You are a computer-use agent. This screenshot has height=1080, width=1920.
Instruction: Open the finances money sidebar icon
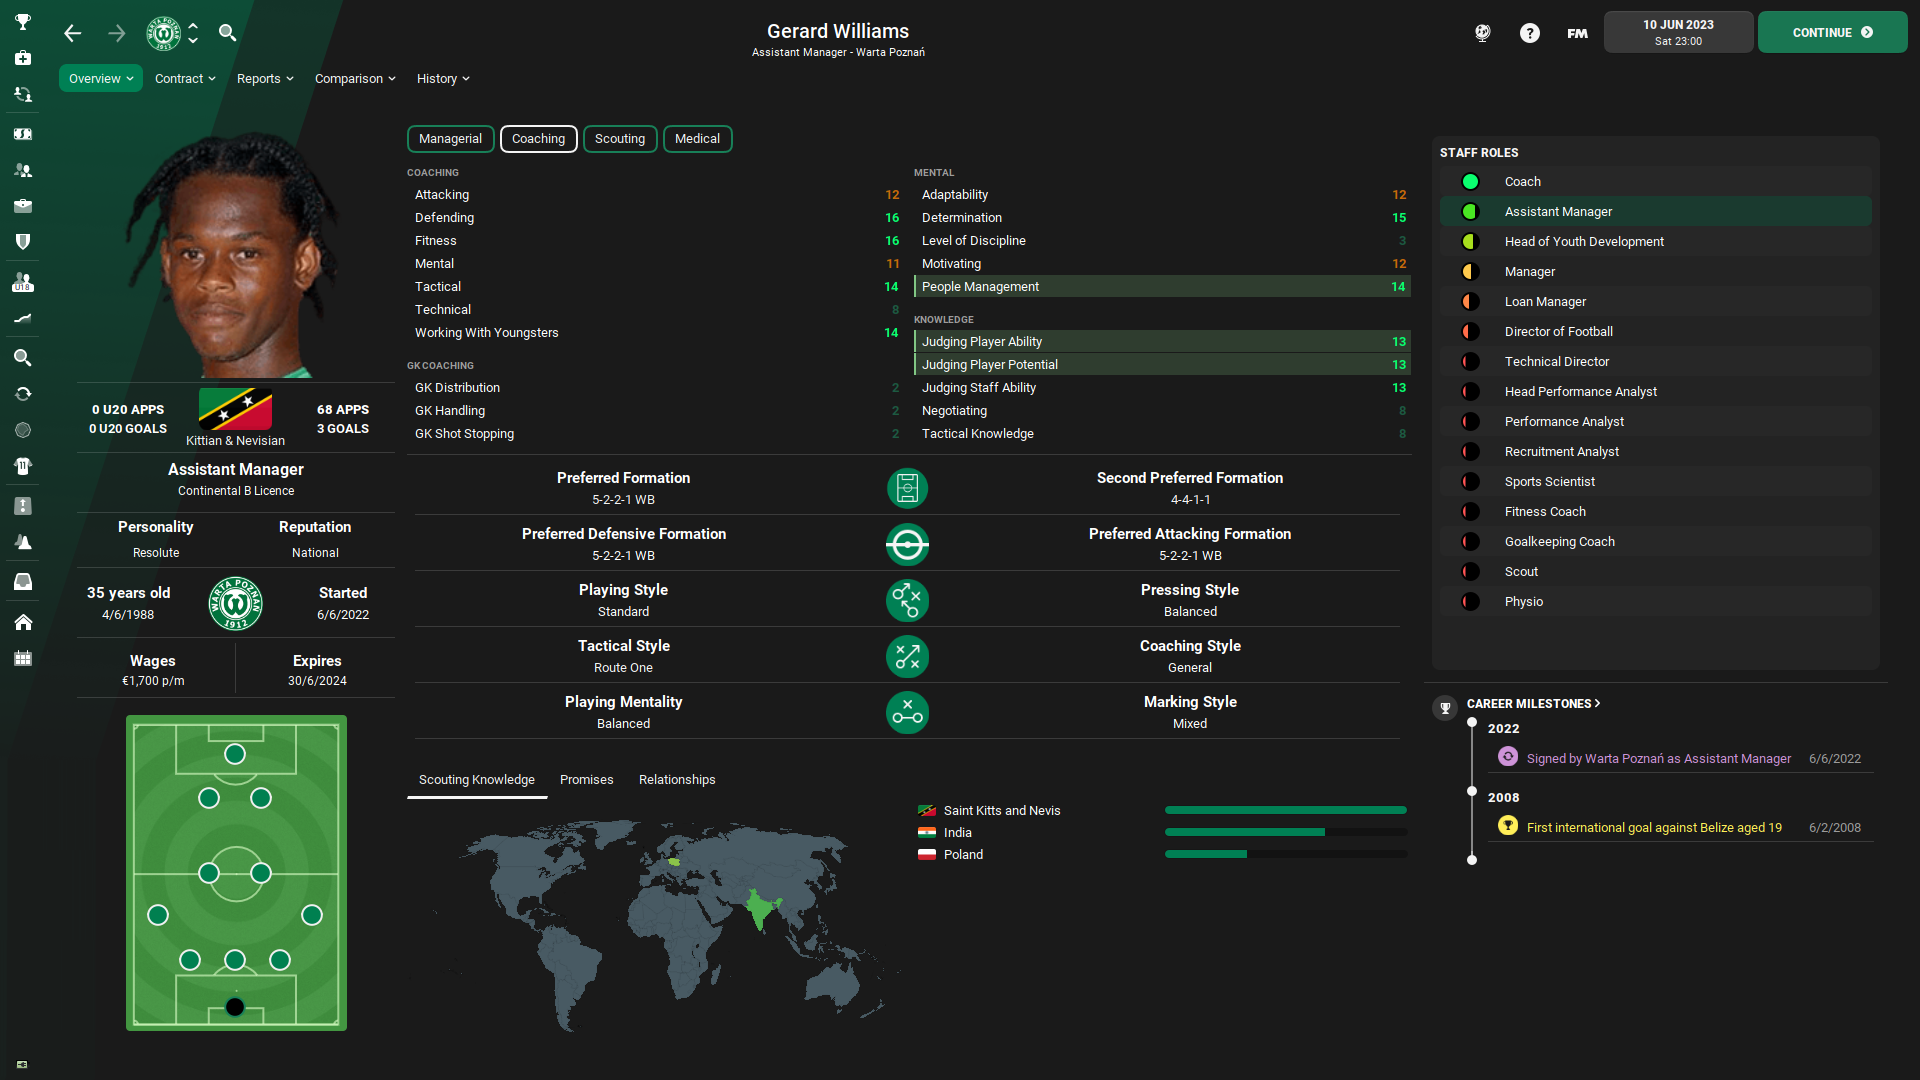point(22,133)
